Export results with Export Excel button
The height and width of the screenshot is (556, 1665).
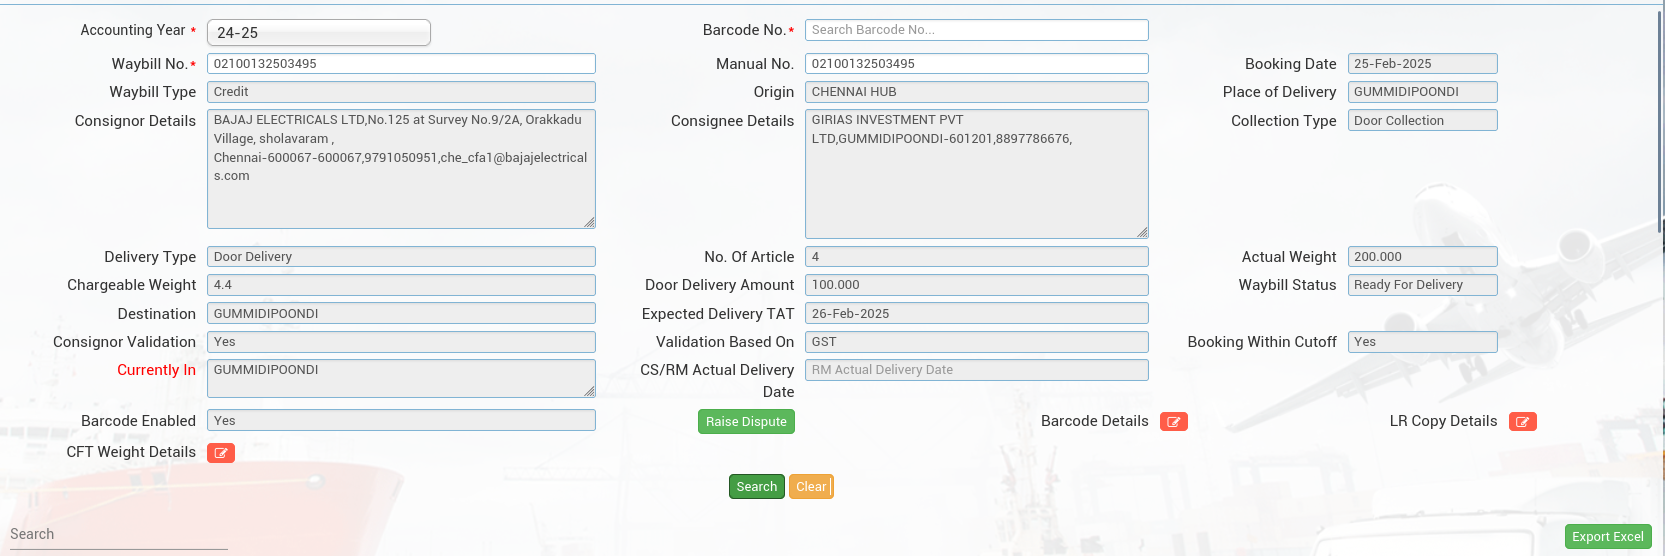click(x=1607, y=537)
